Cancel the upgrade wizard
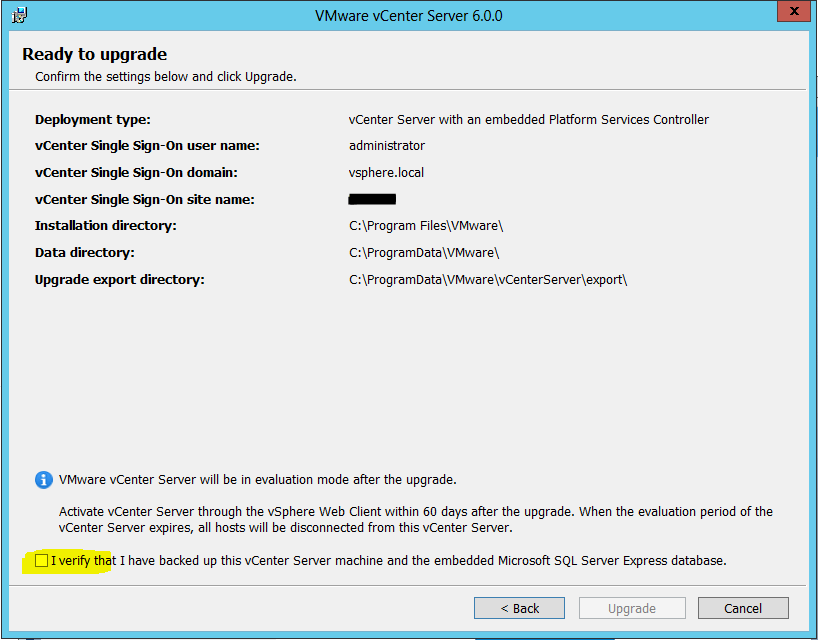 743,608
